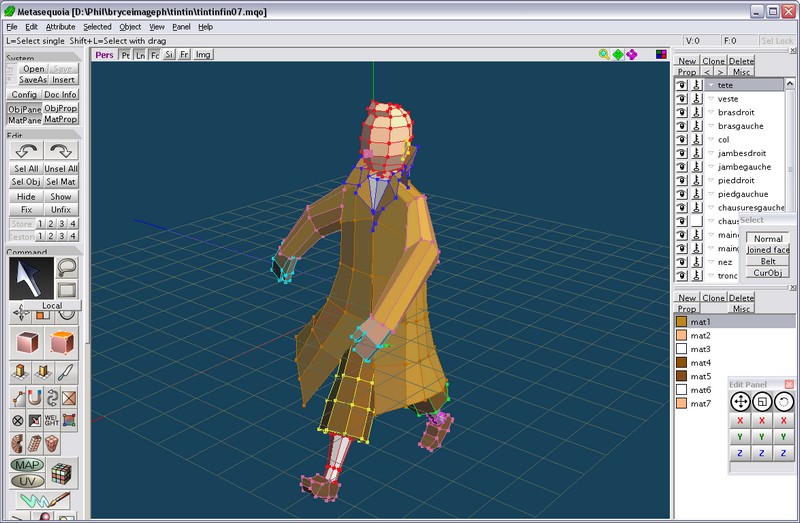Select the mat4 brown color swatch
The height and width of the screenshot is (523, 800).
click(x=681, y=363)
